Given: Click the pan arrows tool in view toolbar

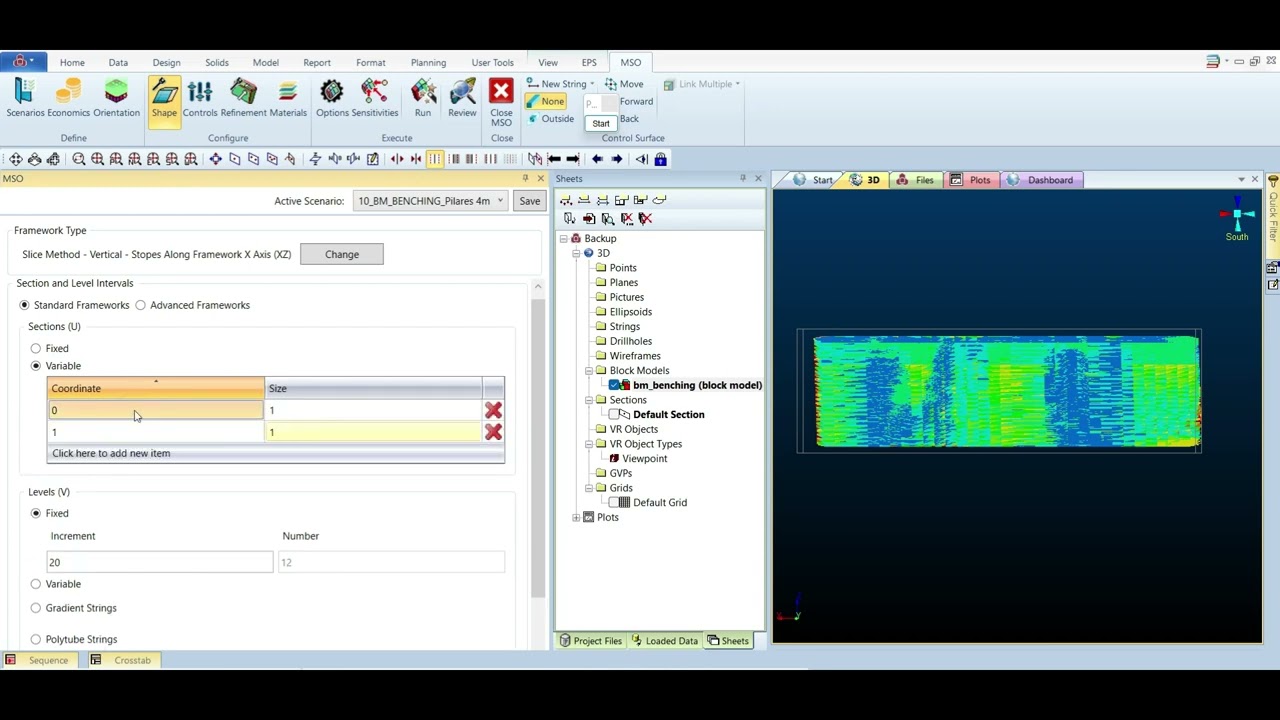Looking at the screenshot, I should point(15,159).
